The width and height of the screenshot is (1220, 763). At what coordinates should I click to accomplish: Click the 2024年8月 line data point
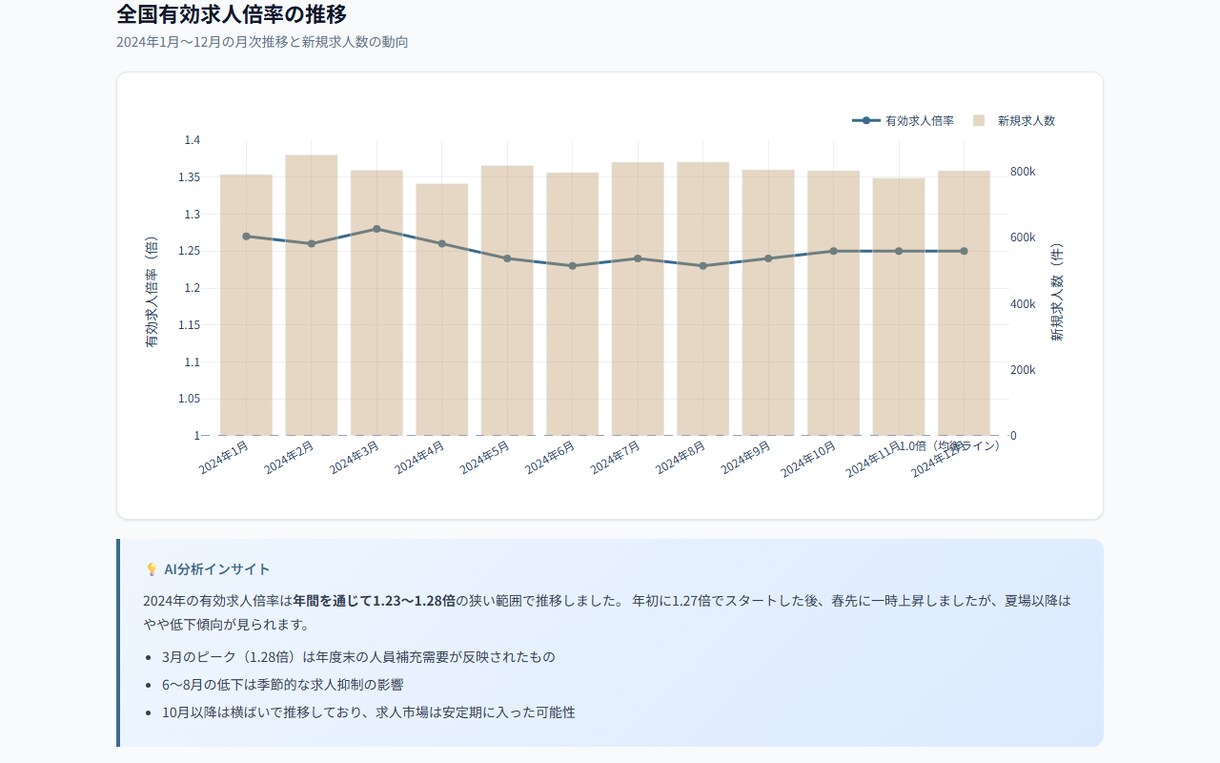(703, 266)
